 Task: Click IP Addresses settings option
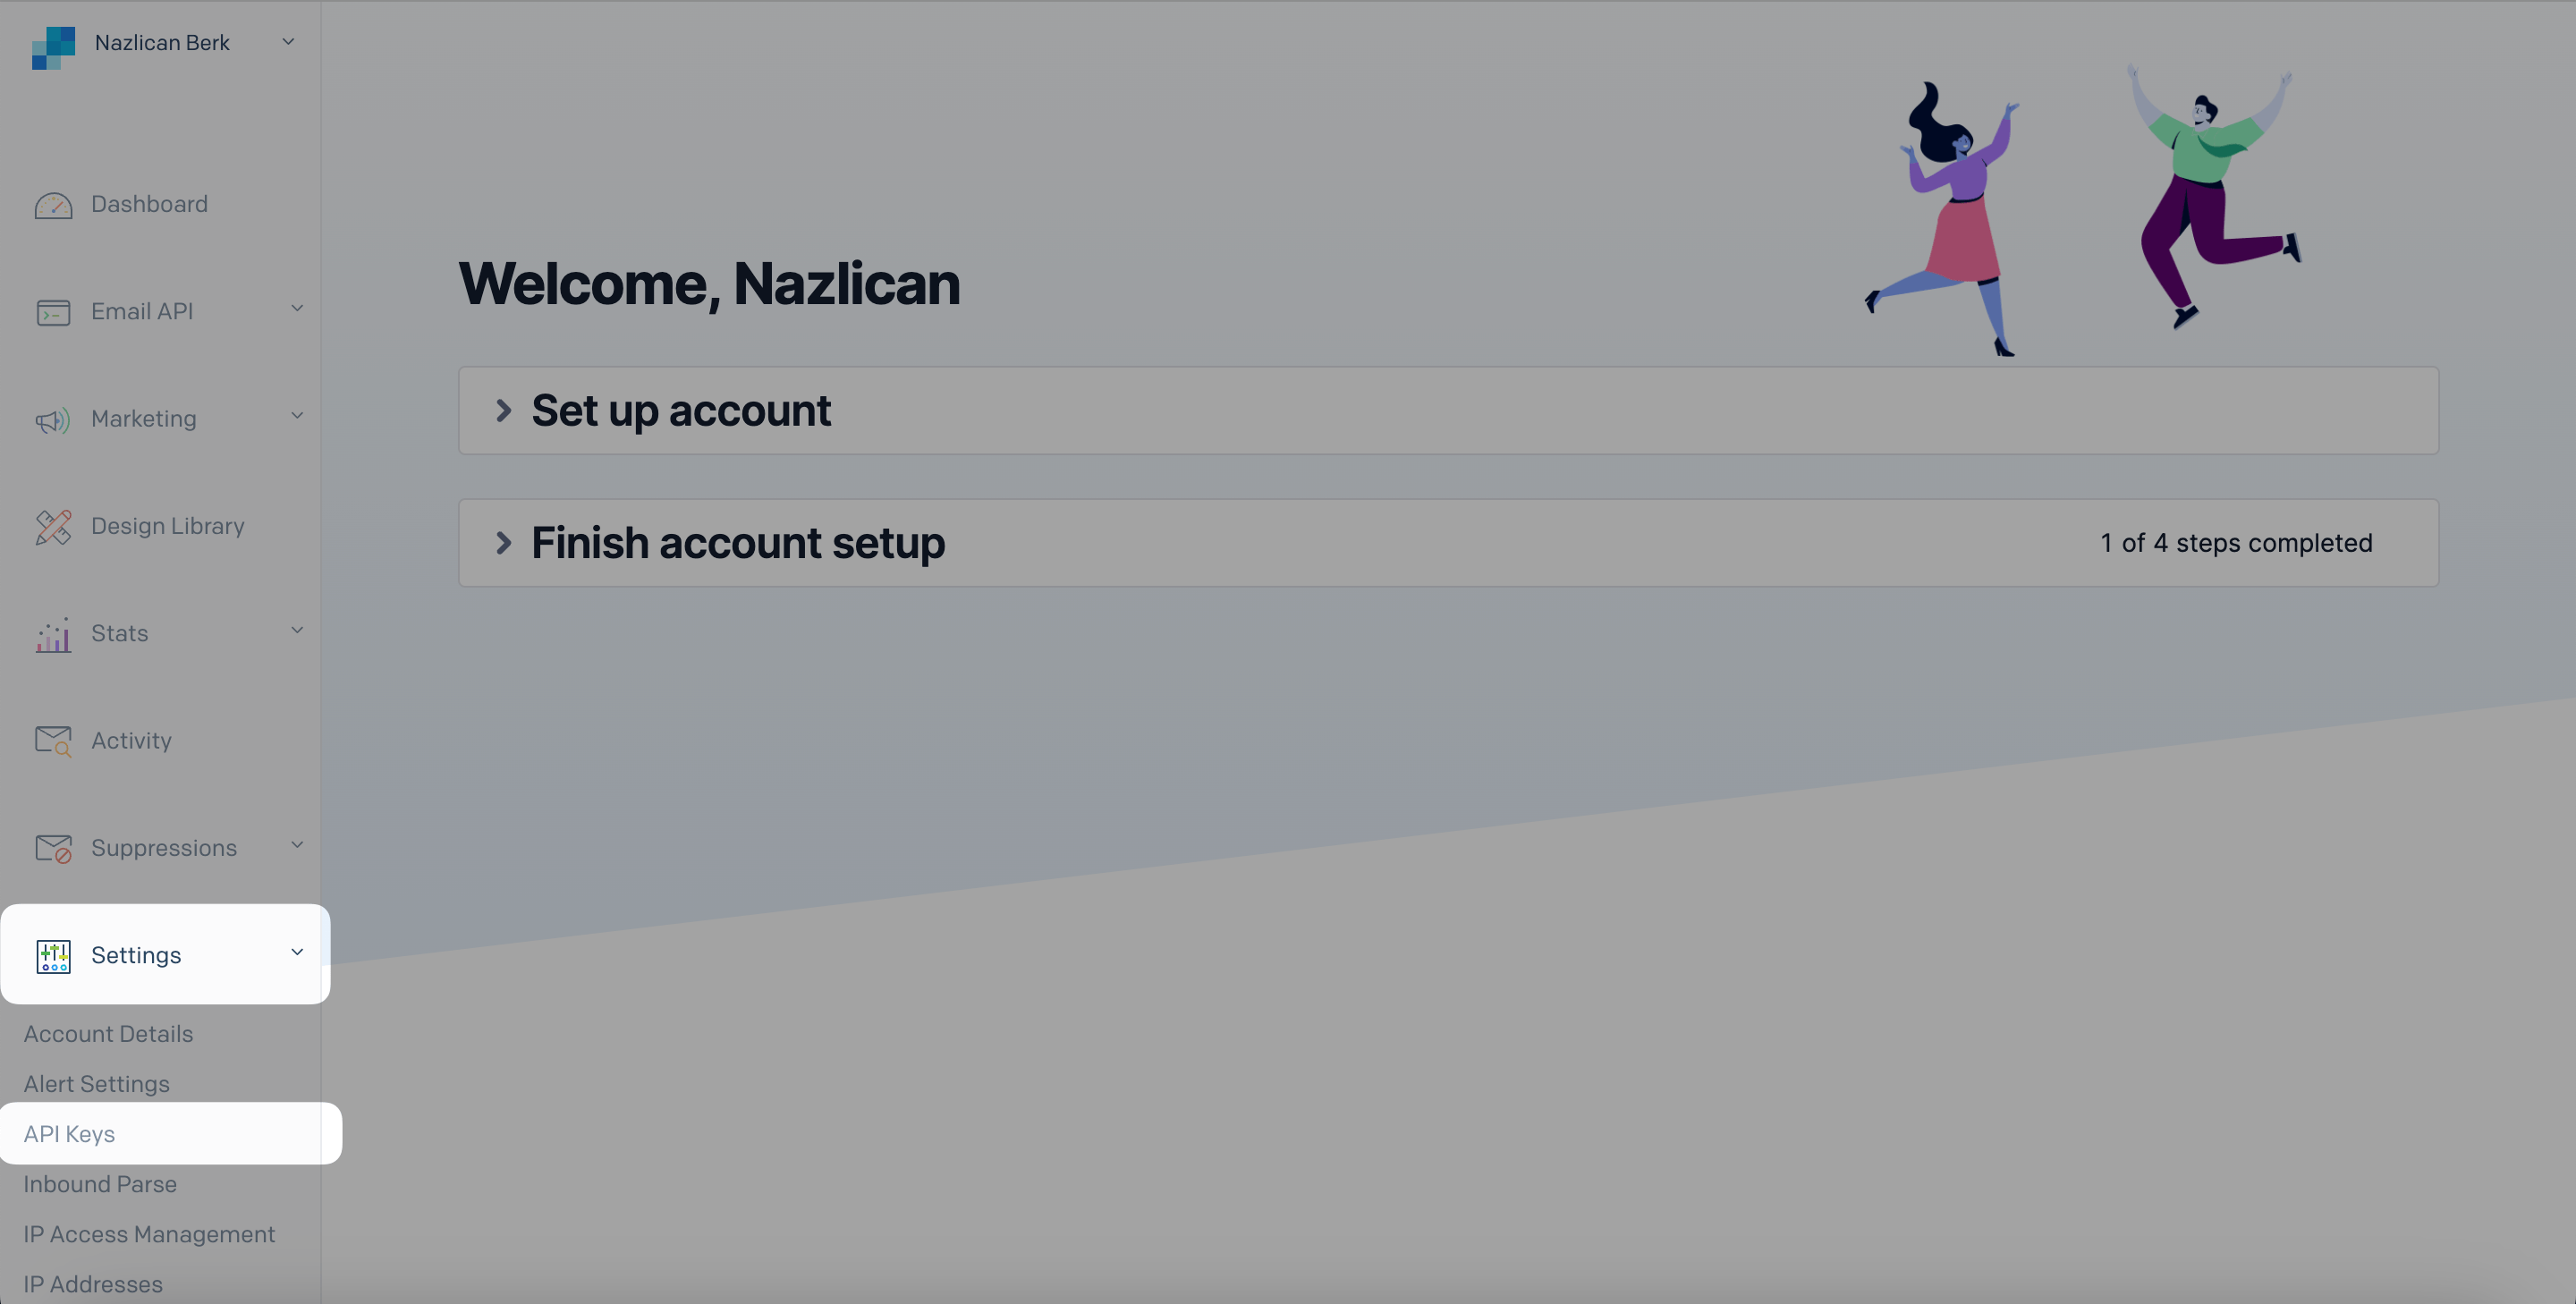tap(93, 1283)
